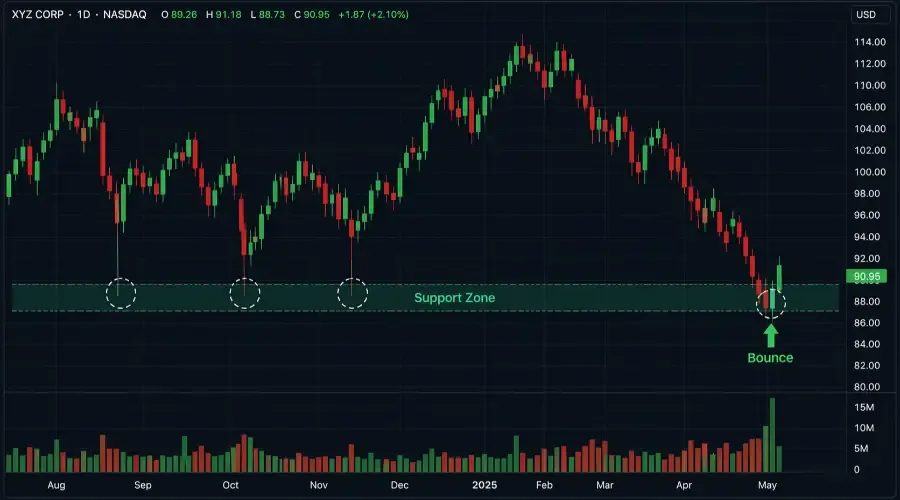Click the Bounce label

point(770,358)
